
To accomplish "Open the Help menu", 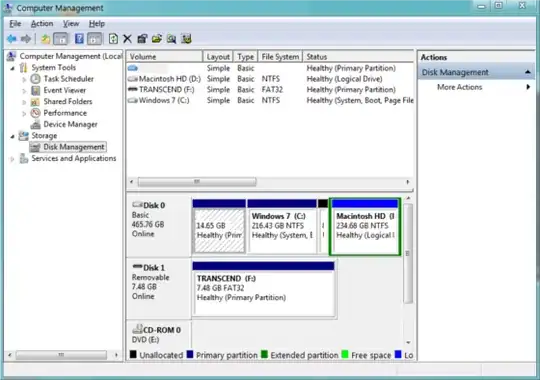I will [x=97, y=24].
